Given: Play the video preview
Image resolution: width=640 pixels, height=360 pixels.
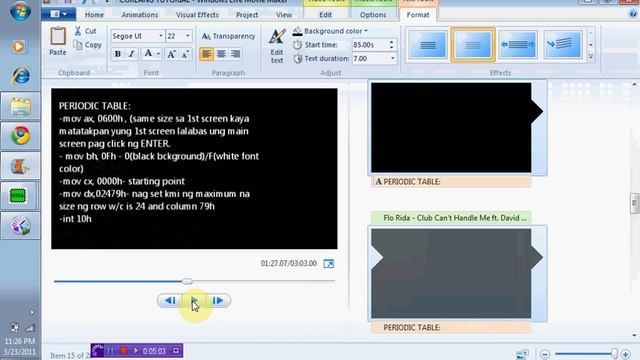Looking at the screenshot, I should point(194,301).
